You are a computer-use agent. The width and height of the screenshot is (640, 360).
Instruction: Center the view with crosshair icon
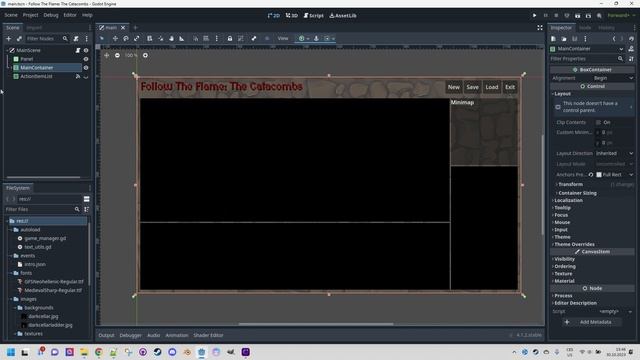(107, 55)
